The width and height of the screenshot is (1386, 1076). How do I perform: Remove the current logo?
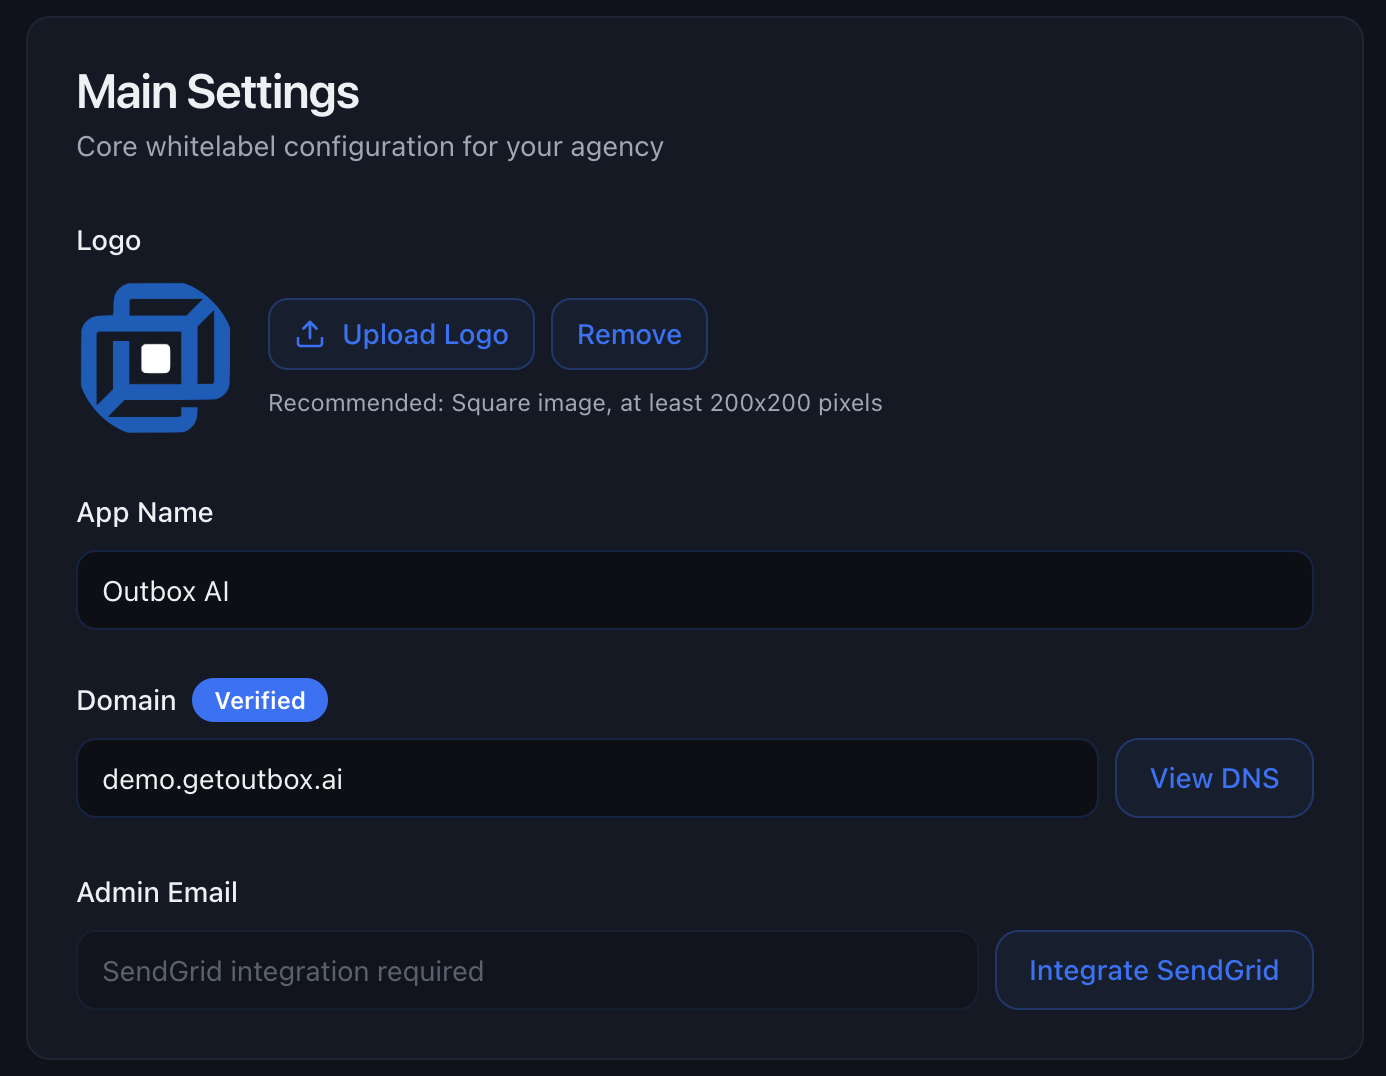click(x=628, y=334)
